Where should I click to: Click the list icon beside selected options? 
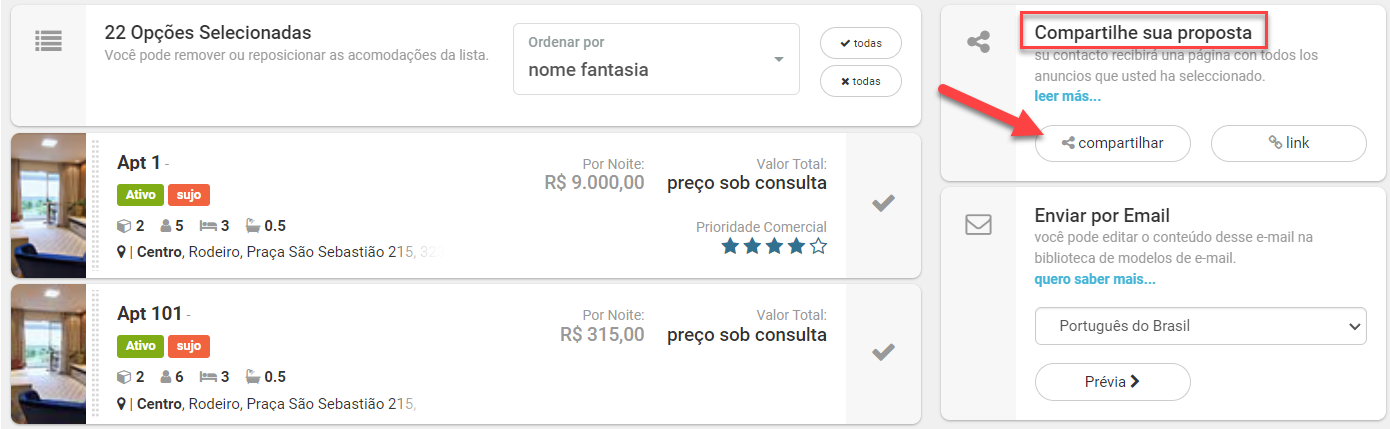coord(48,41)
